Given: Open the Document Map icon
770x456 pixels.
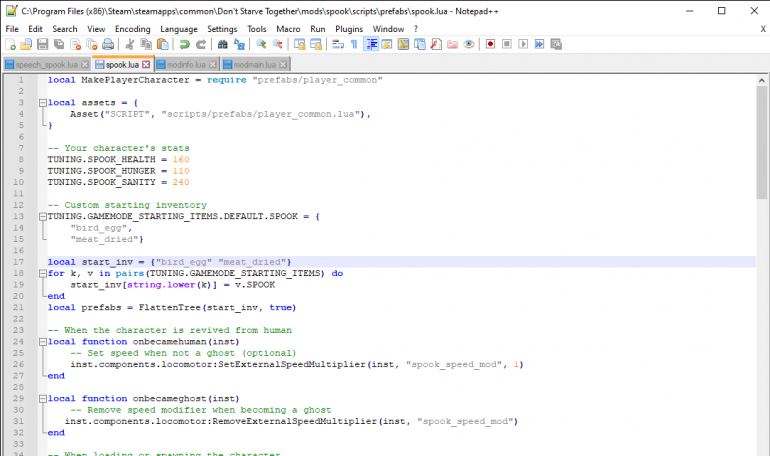Looking at the screenshot, I should tap(403, 45).
